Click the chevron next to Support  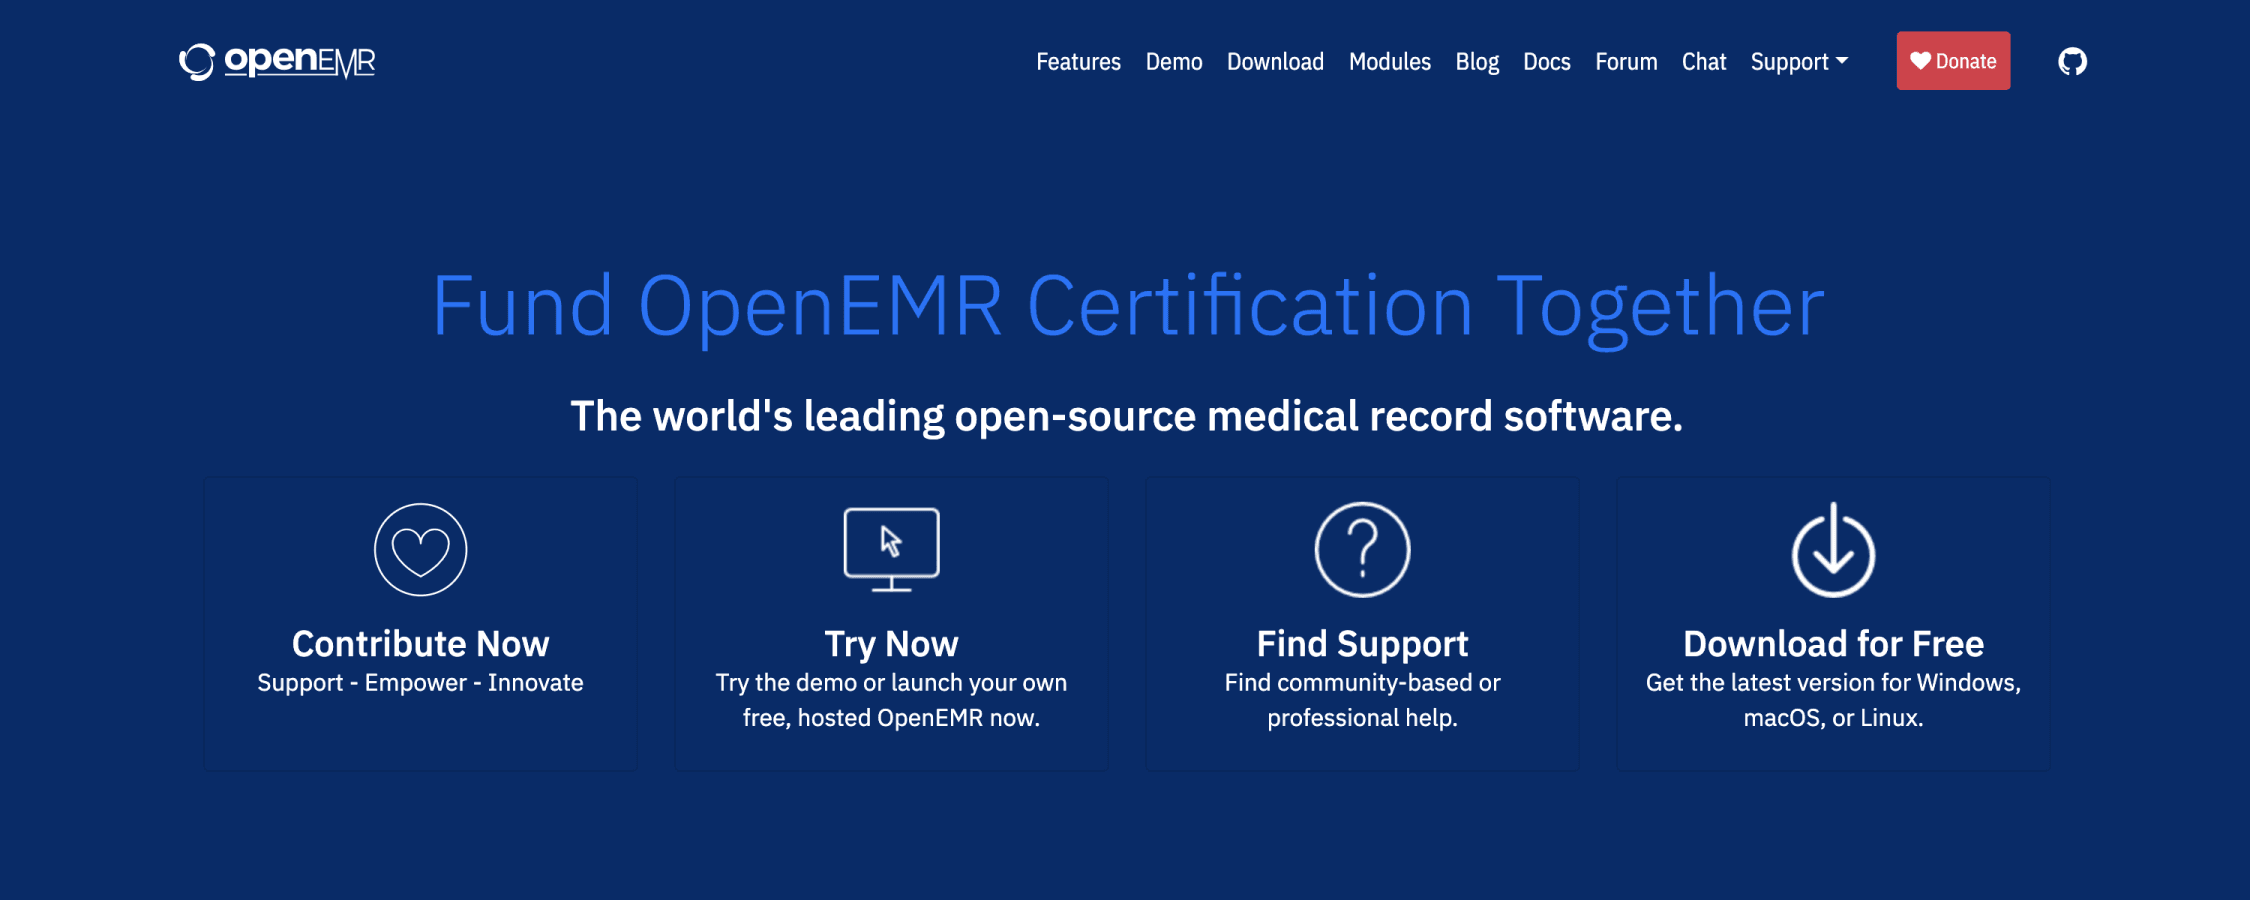(1843, 61)
